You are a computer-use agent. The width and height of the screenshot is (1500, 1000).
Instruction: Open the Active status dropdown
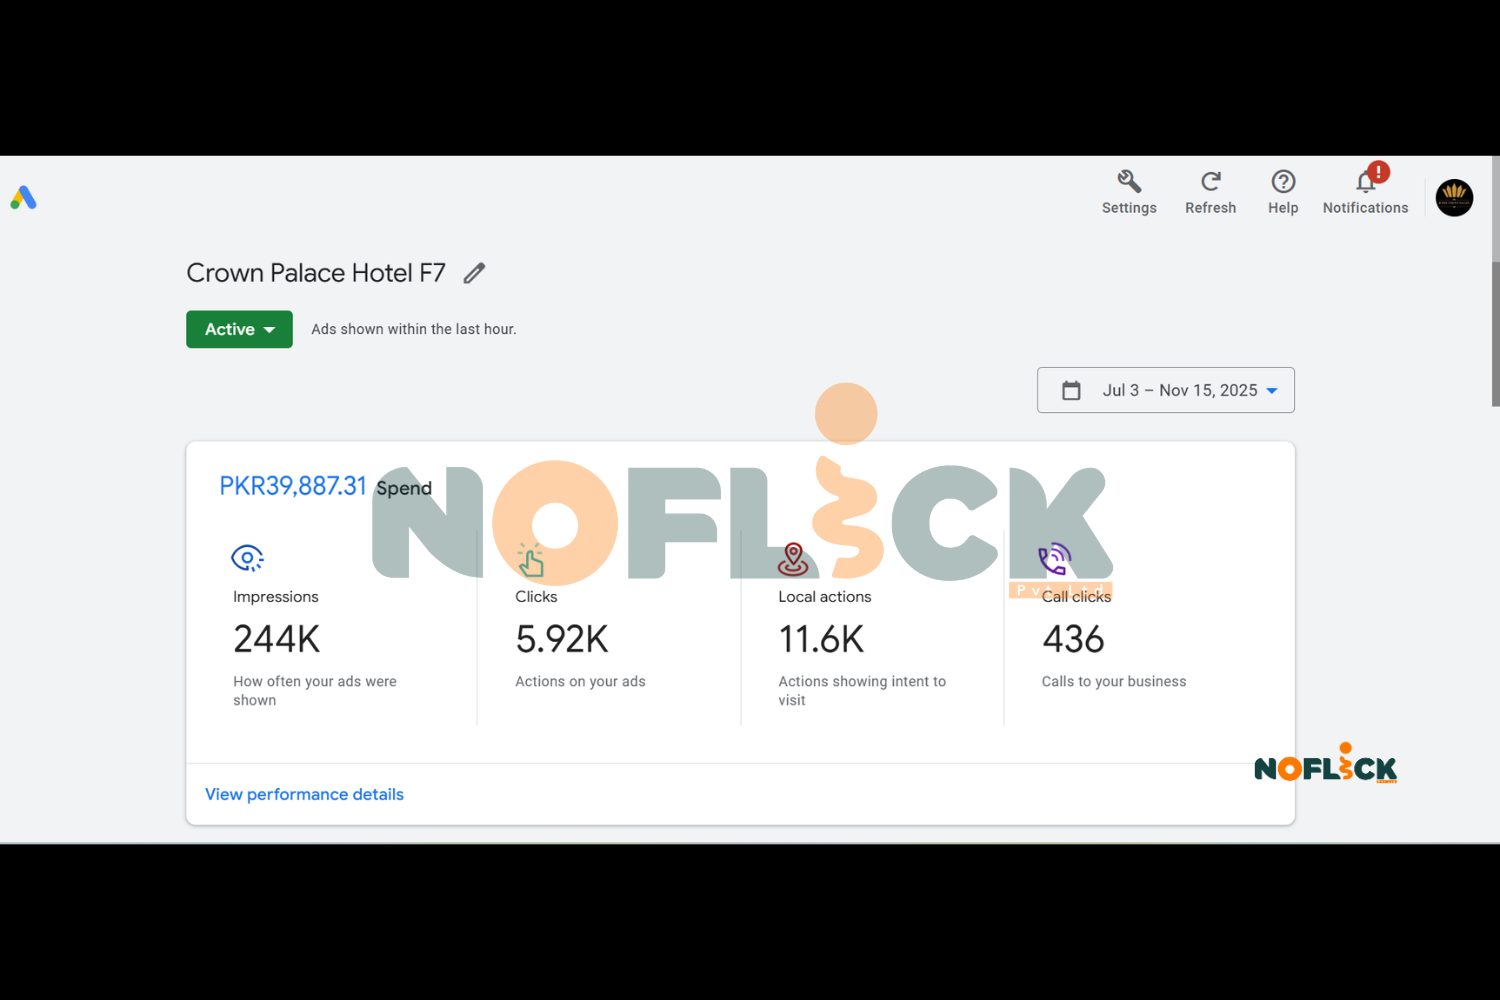click(239, 329)
